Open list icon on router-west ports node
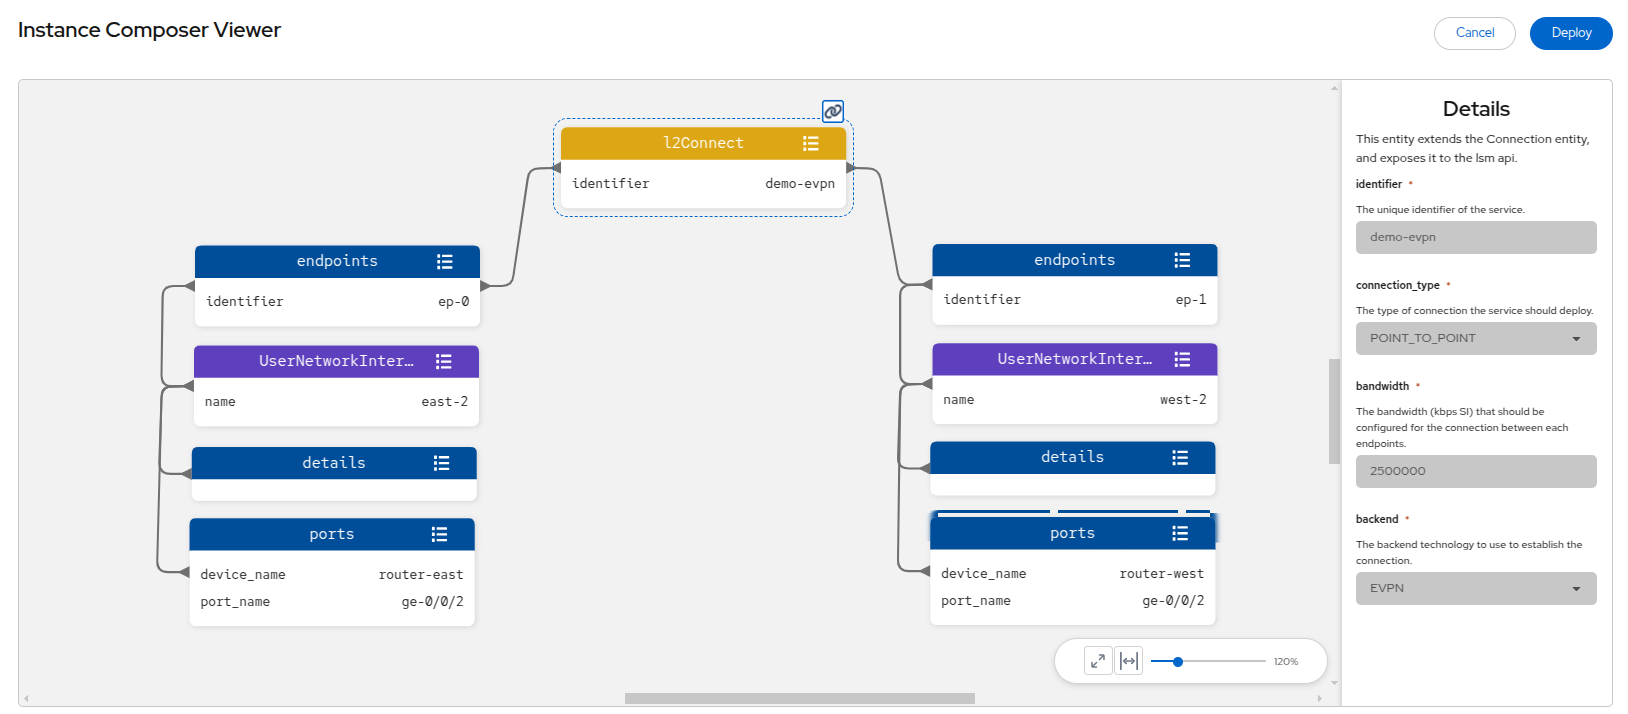The height and width of the screenshot is (714, 1628). pos(1180,533)
